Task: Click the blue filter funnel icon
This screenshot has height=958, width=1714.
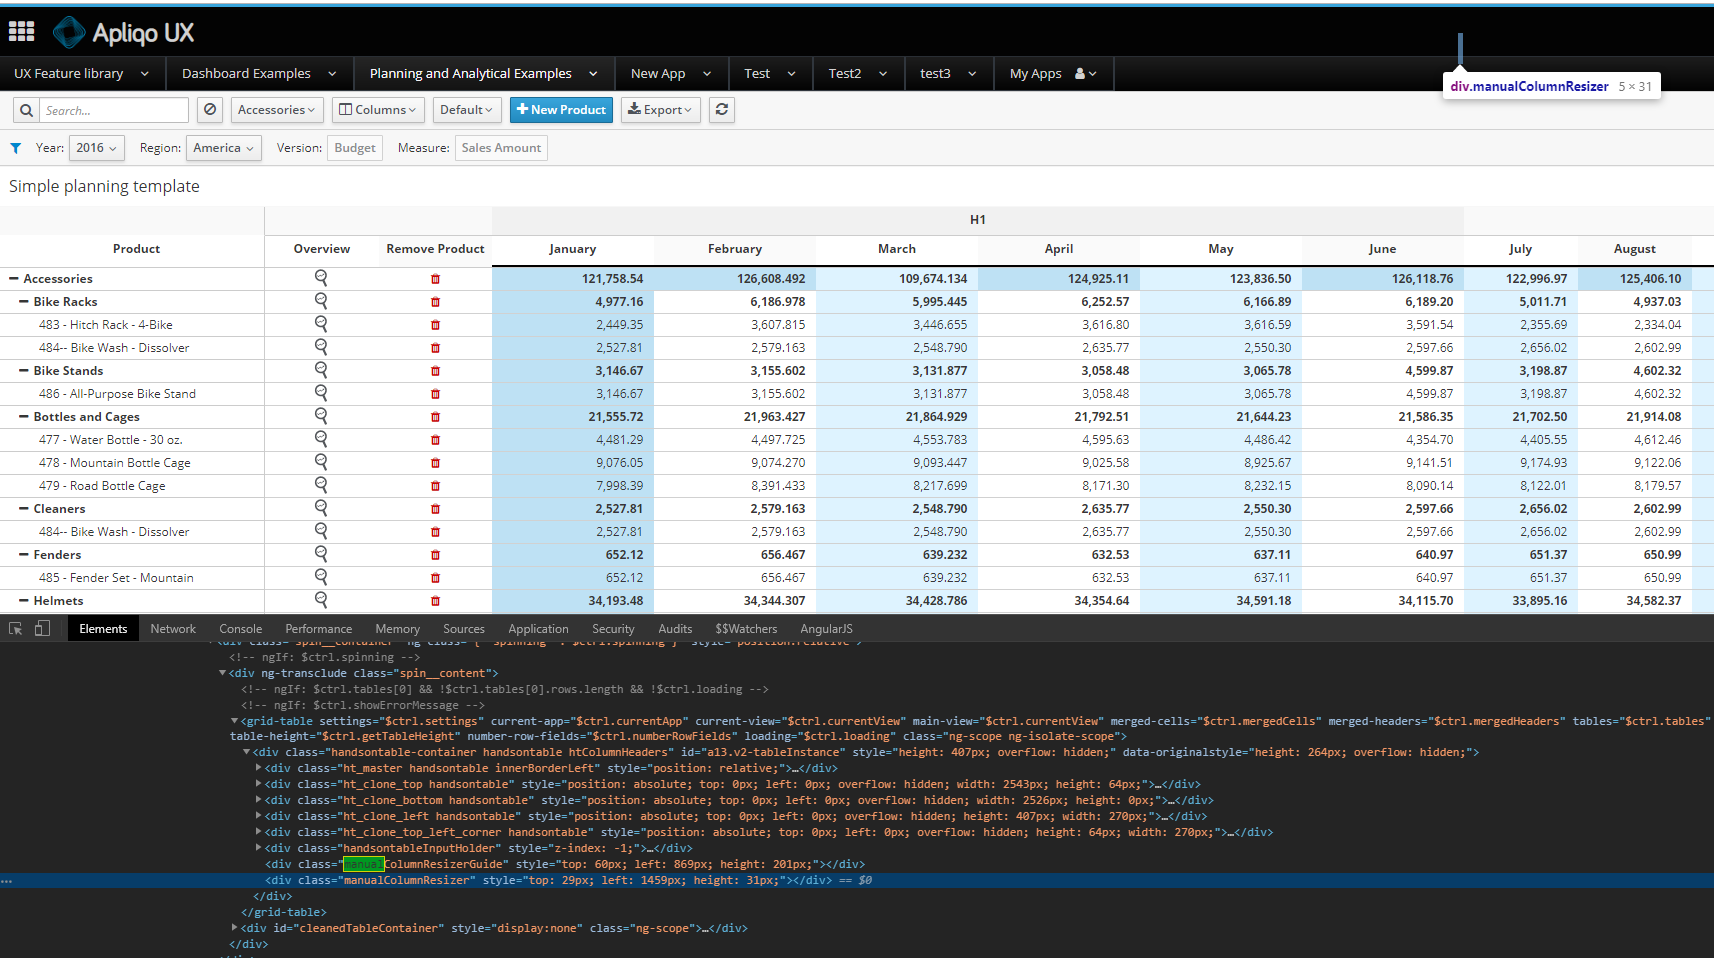Action: click(16, 148)
